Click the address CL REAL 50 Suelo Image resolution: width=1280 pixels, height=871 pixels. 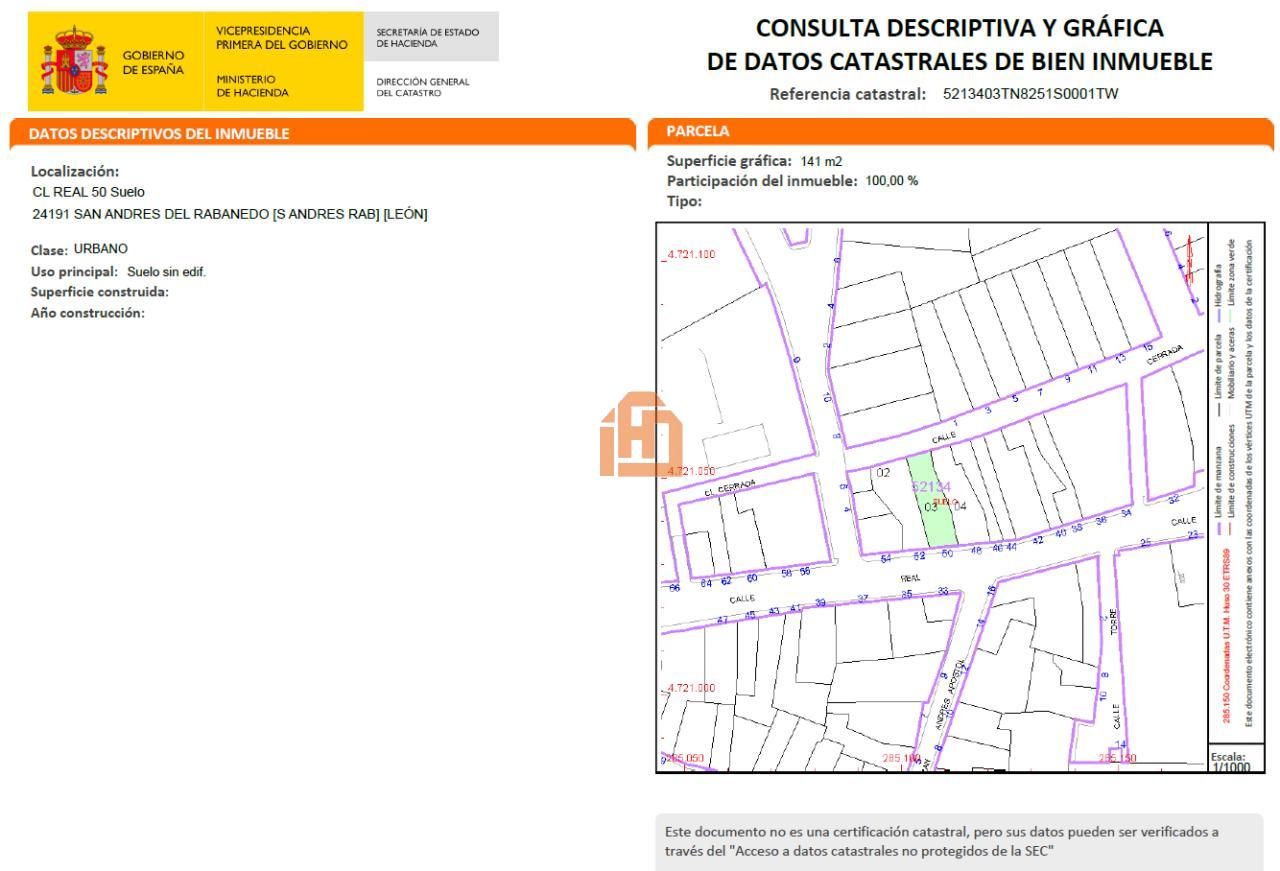tap(89, 191)
